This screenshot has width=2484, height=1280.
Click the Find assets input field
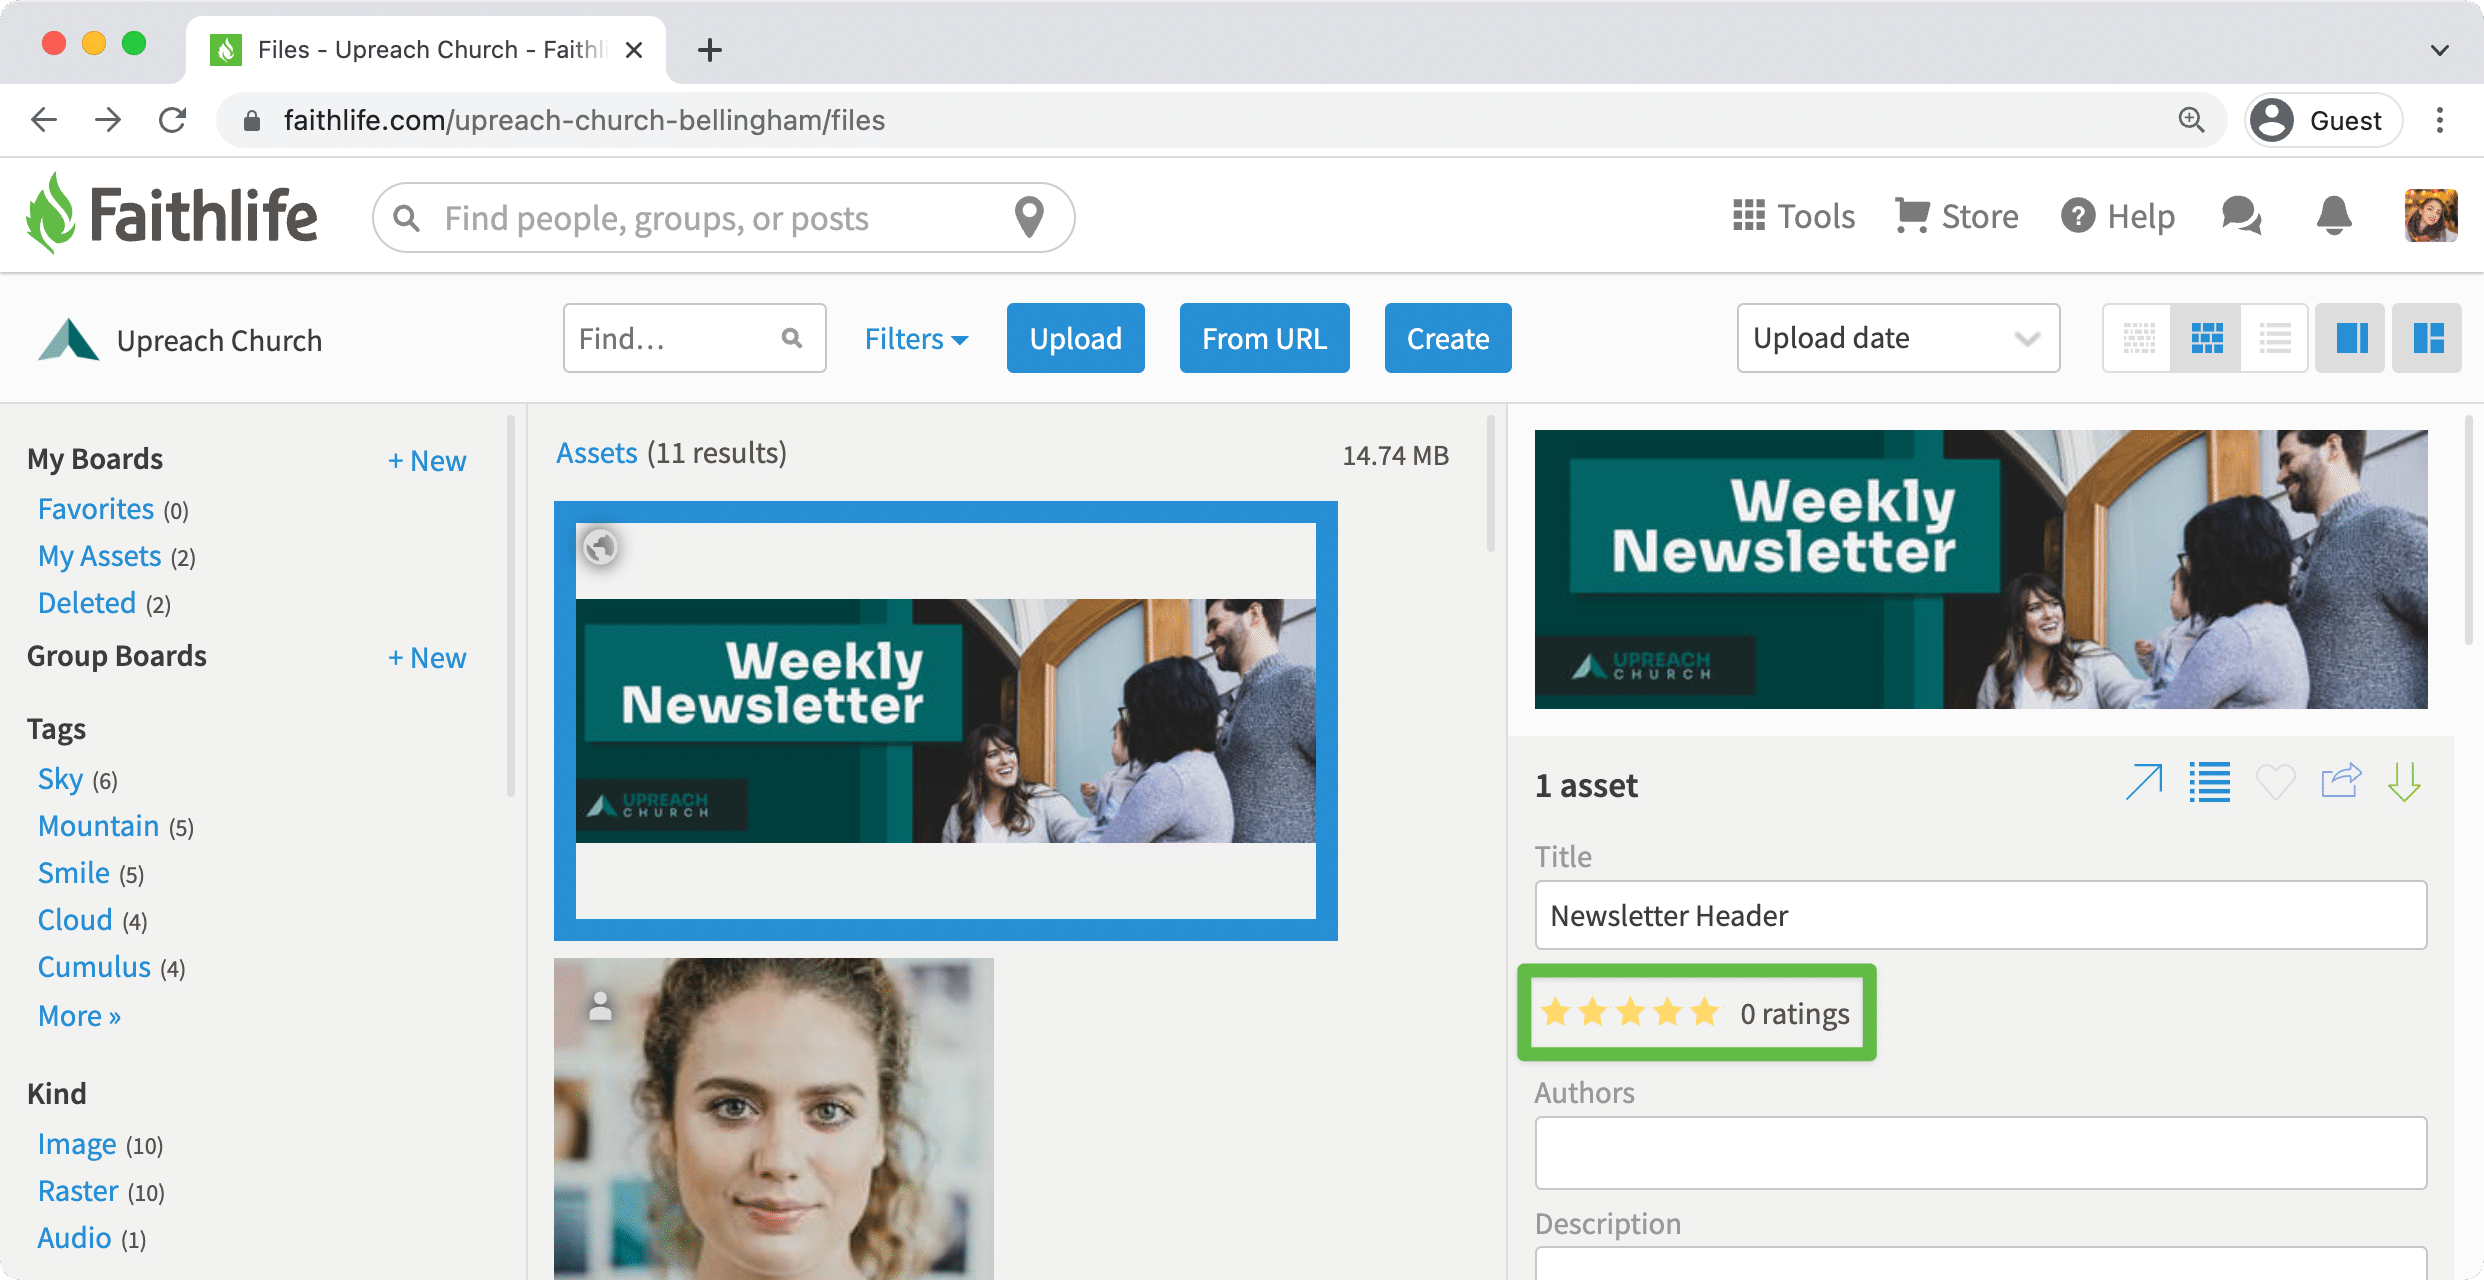(694, 338)
